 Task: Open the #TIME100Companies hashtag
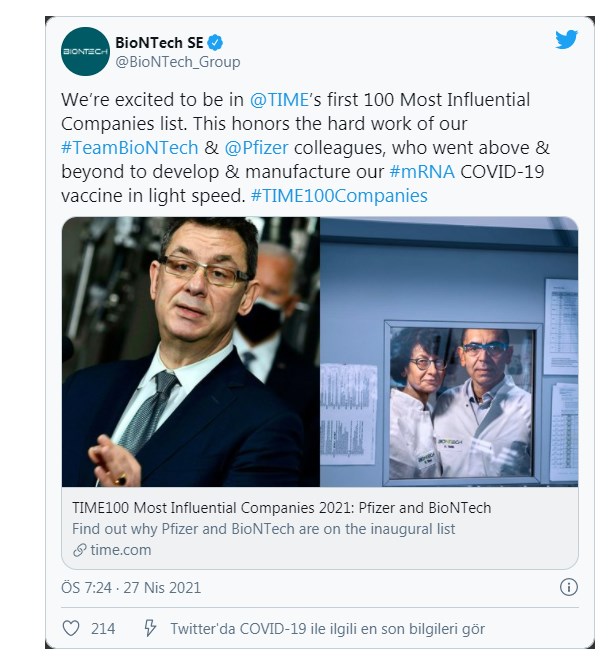[339, 196]
